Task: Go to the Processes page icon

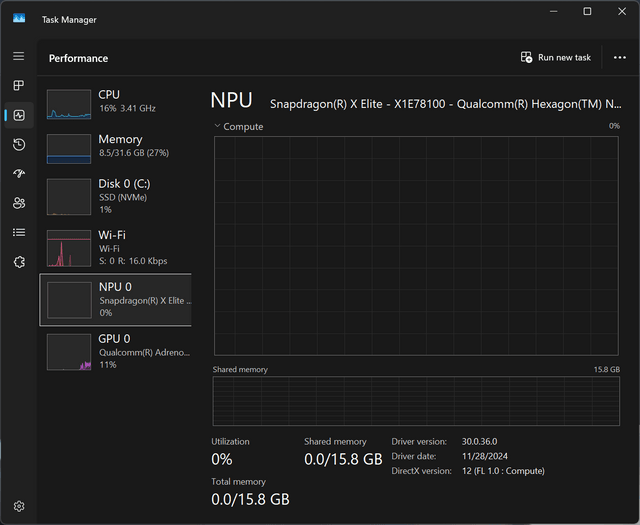Action: (18, 85)
